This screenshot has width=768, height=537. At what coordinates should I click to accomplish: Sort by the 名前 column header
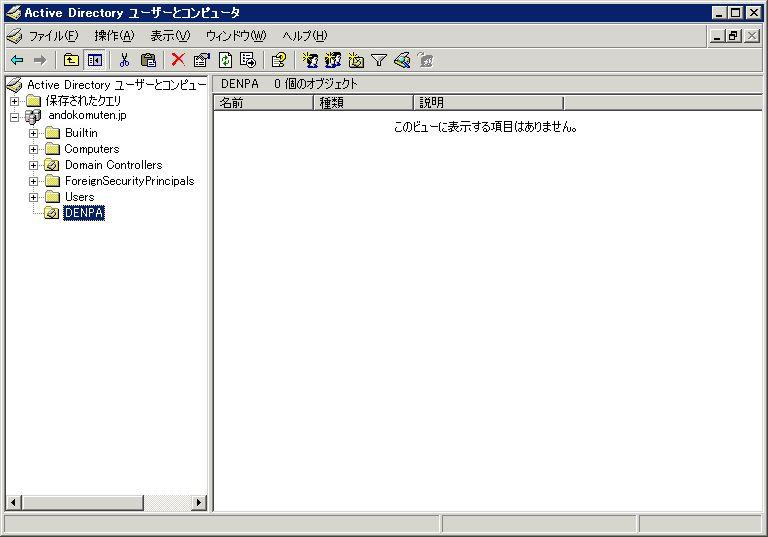coord(264,103)
